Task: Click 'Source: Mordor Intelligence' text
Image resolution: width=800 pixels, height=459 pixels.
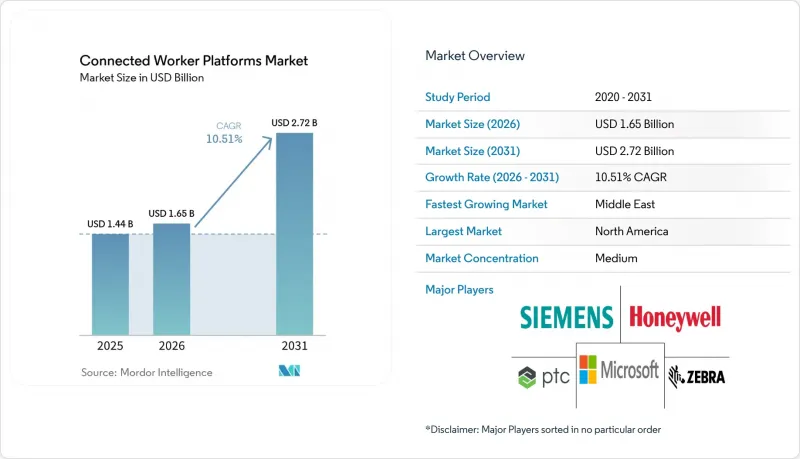Action: pyautogui.click(x=146, y=373)
